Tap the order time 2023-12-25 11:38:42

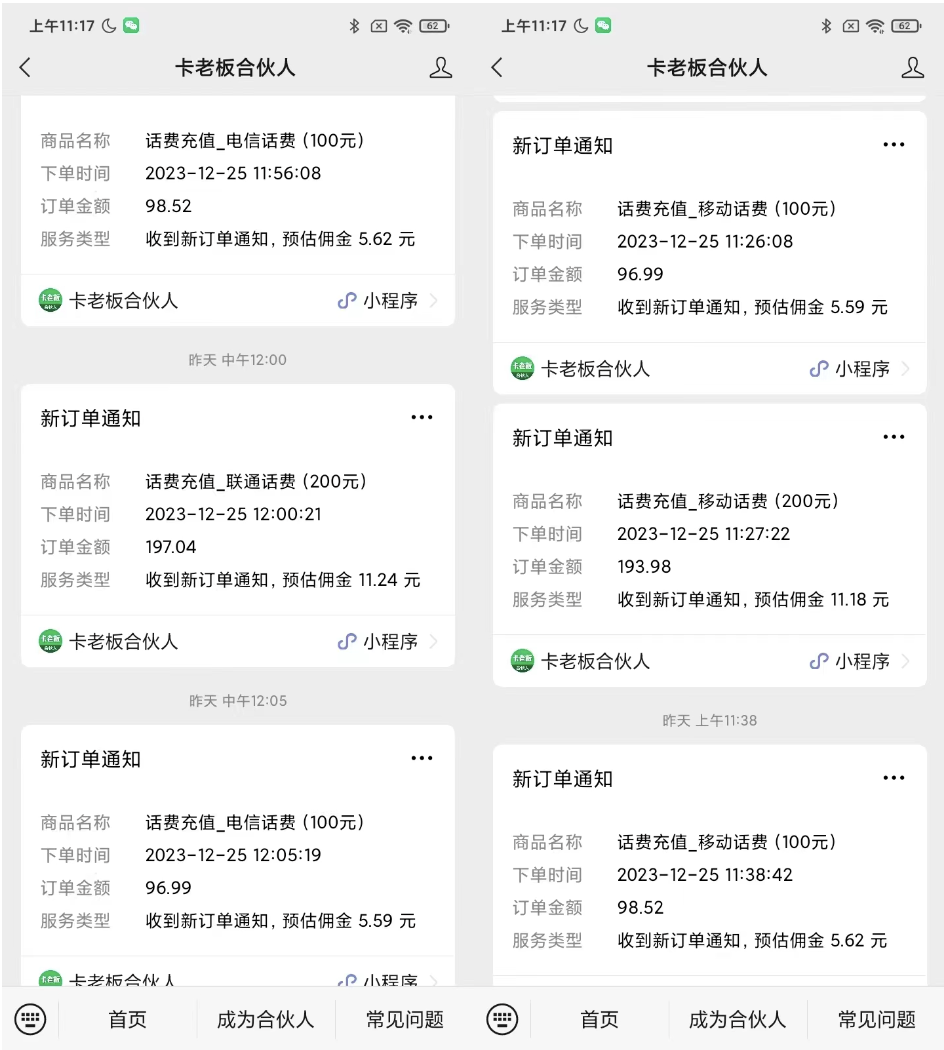[705, 875]
